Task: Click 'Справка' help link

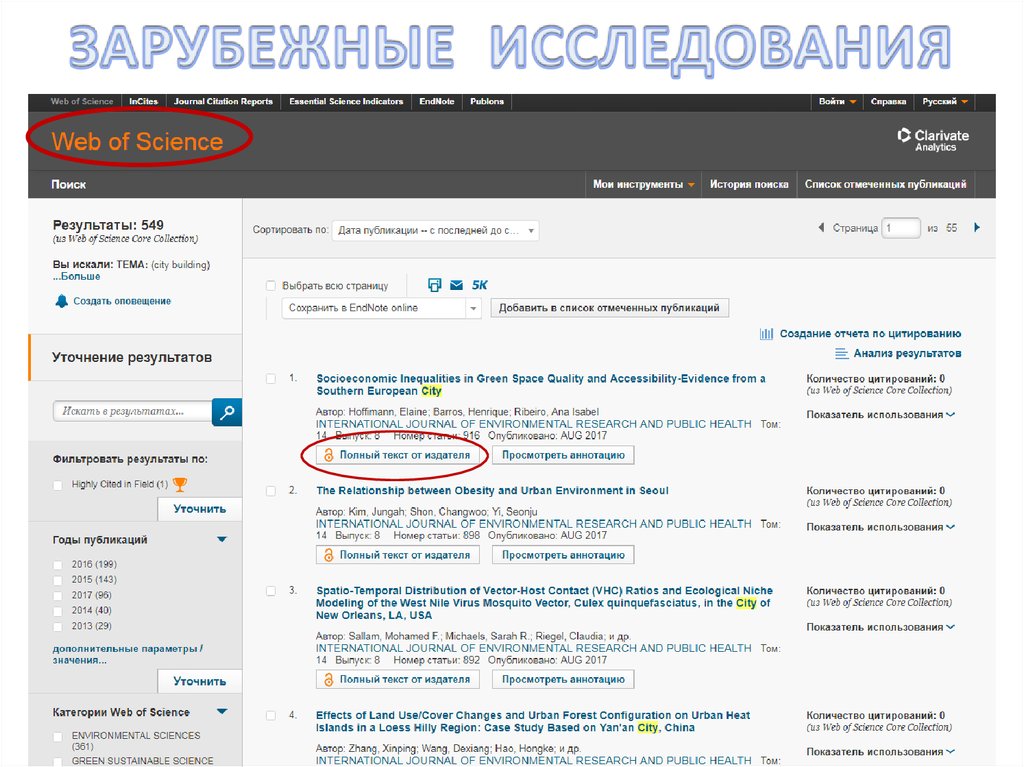Action: pyautogui.click(x=888, y=102)
